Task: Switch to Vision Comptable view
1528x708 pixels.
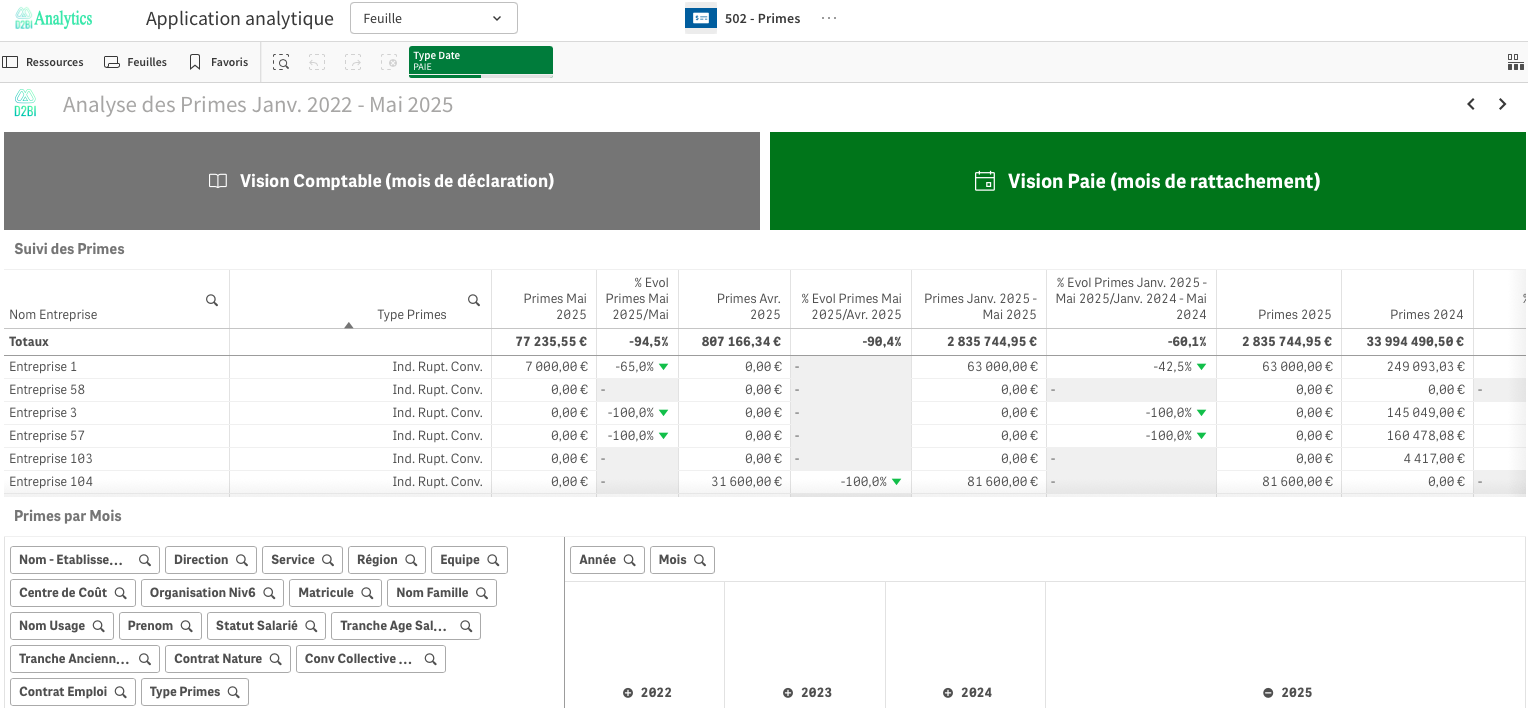Action: tap(382, 181)
